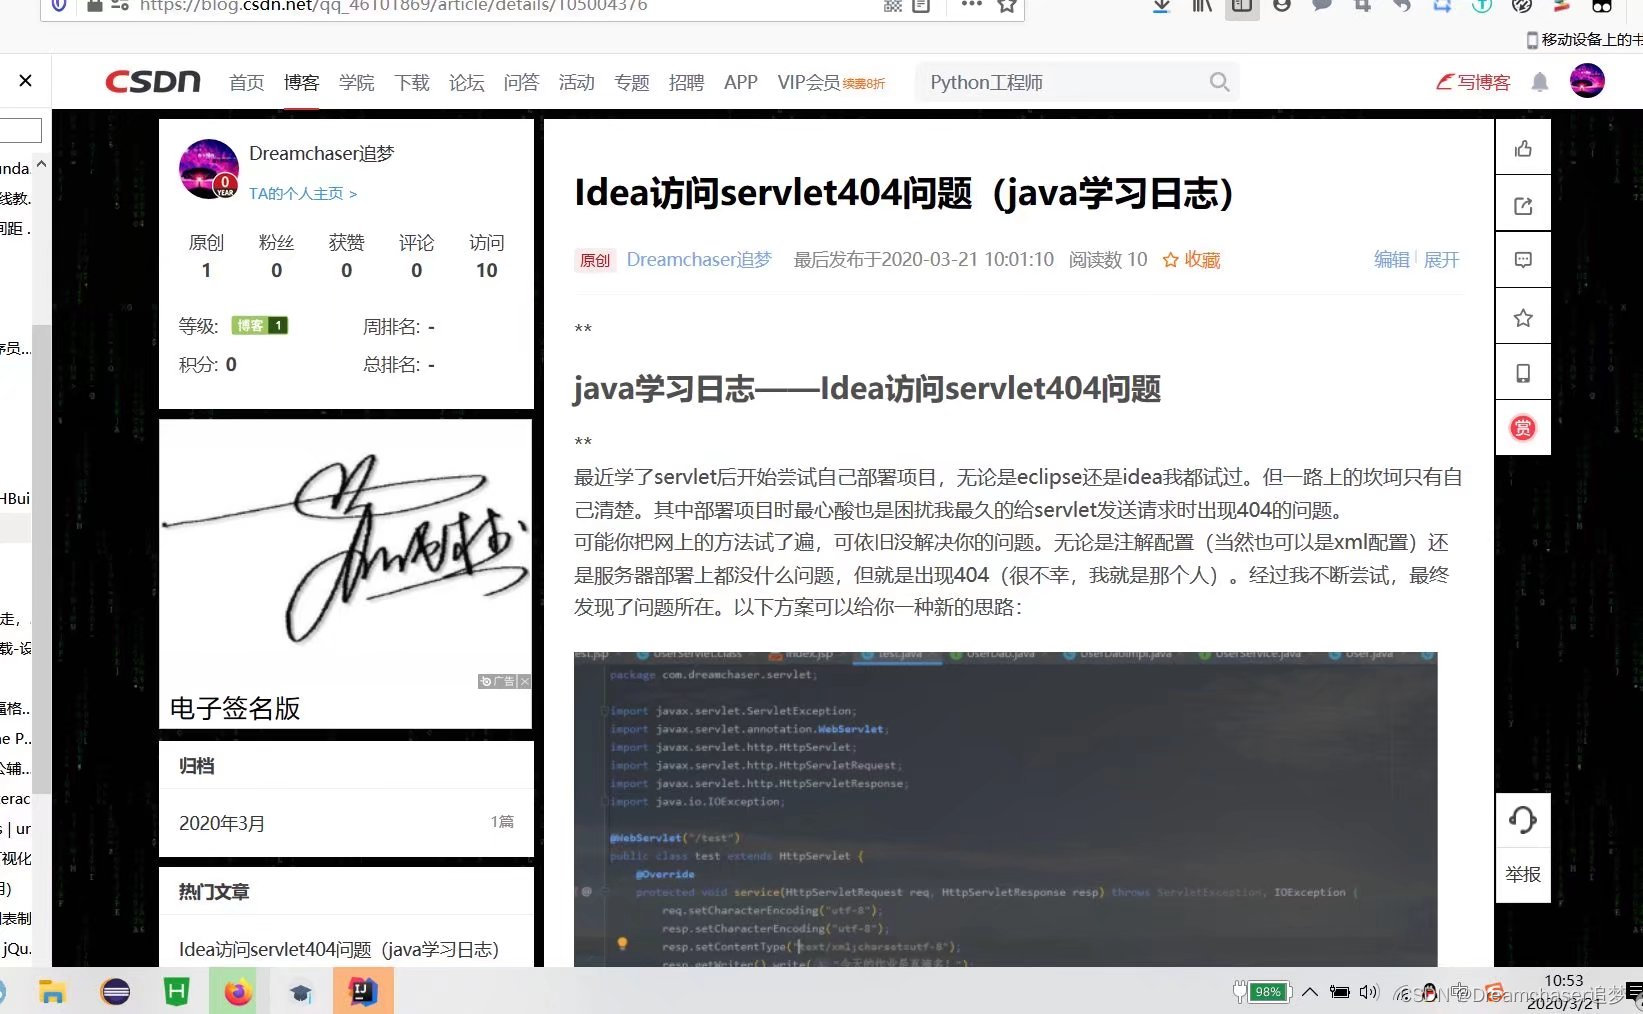Click the volume icon in system tray

1369,992
